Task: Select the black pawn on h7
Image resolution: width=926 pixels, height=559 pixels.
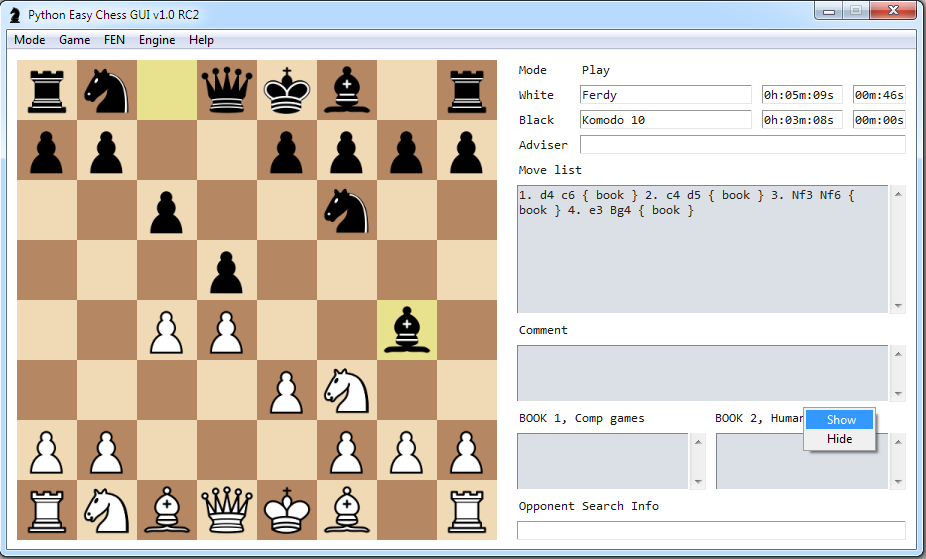Action: pyautogui.click(x=467, y=150)
